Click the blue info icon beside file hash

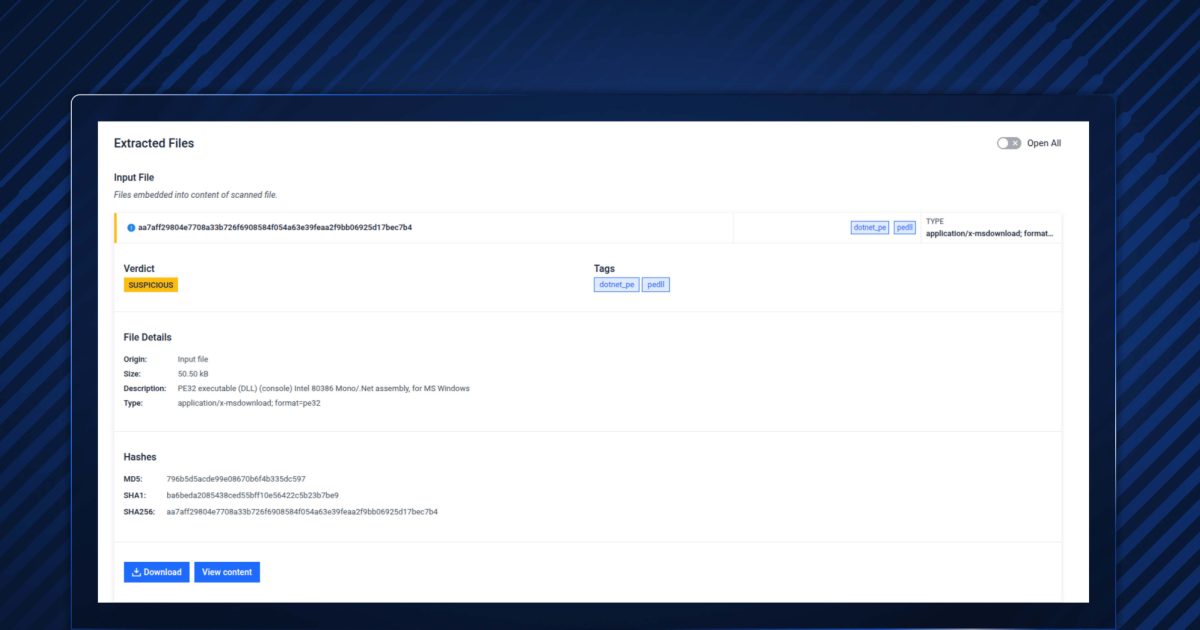[x=131, y=228]
